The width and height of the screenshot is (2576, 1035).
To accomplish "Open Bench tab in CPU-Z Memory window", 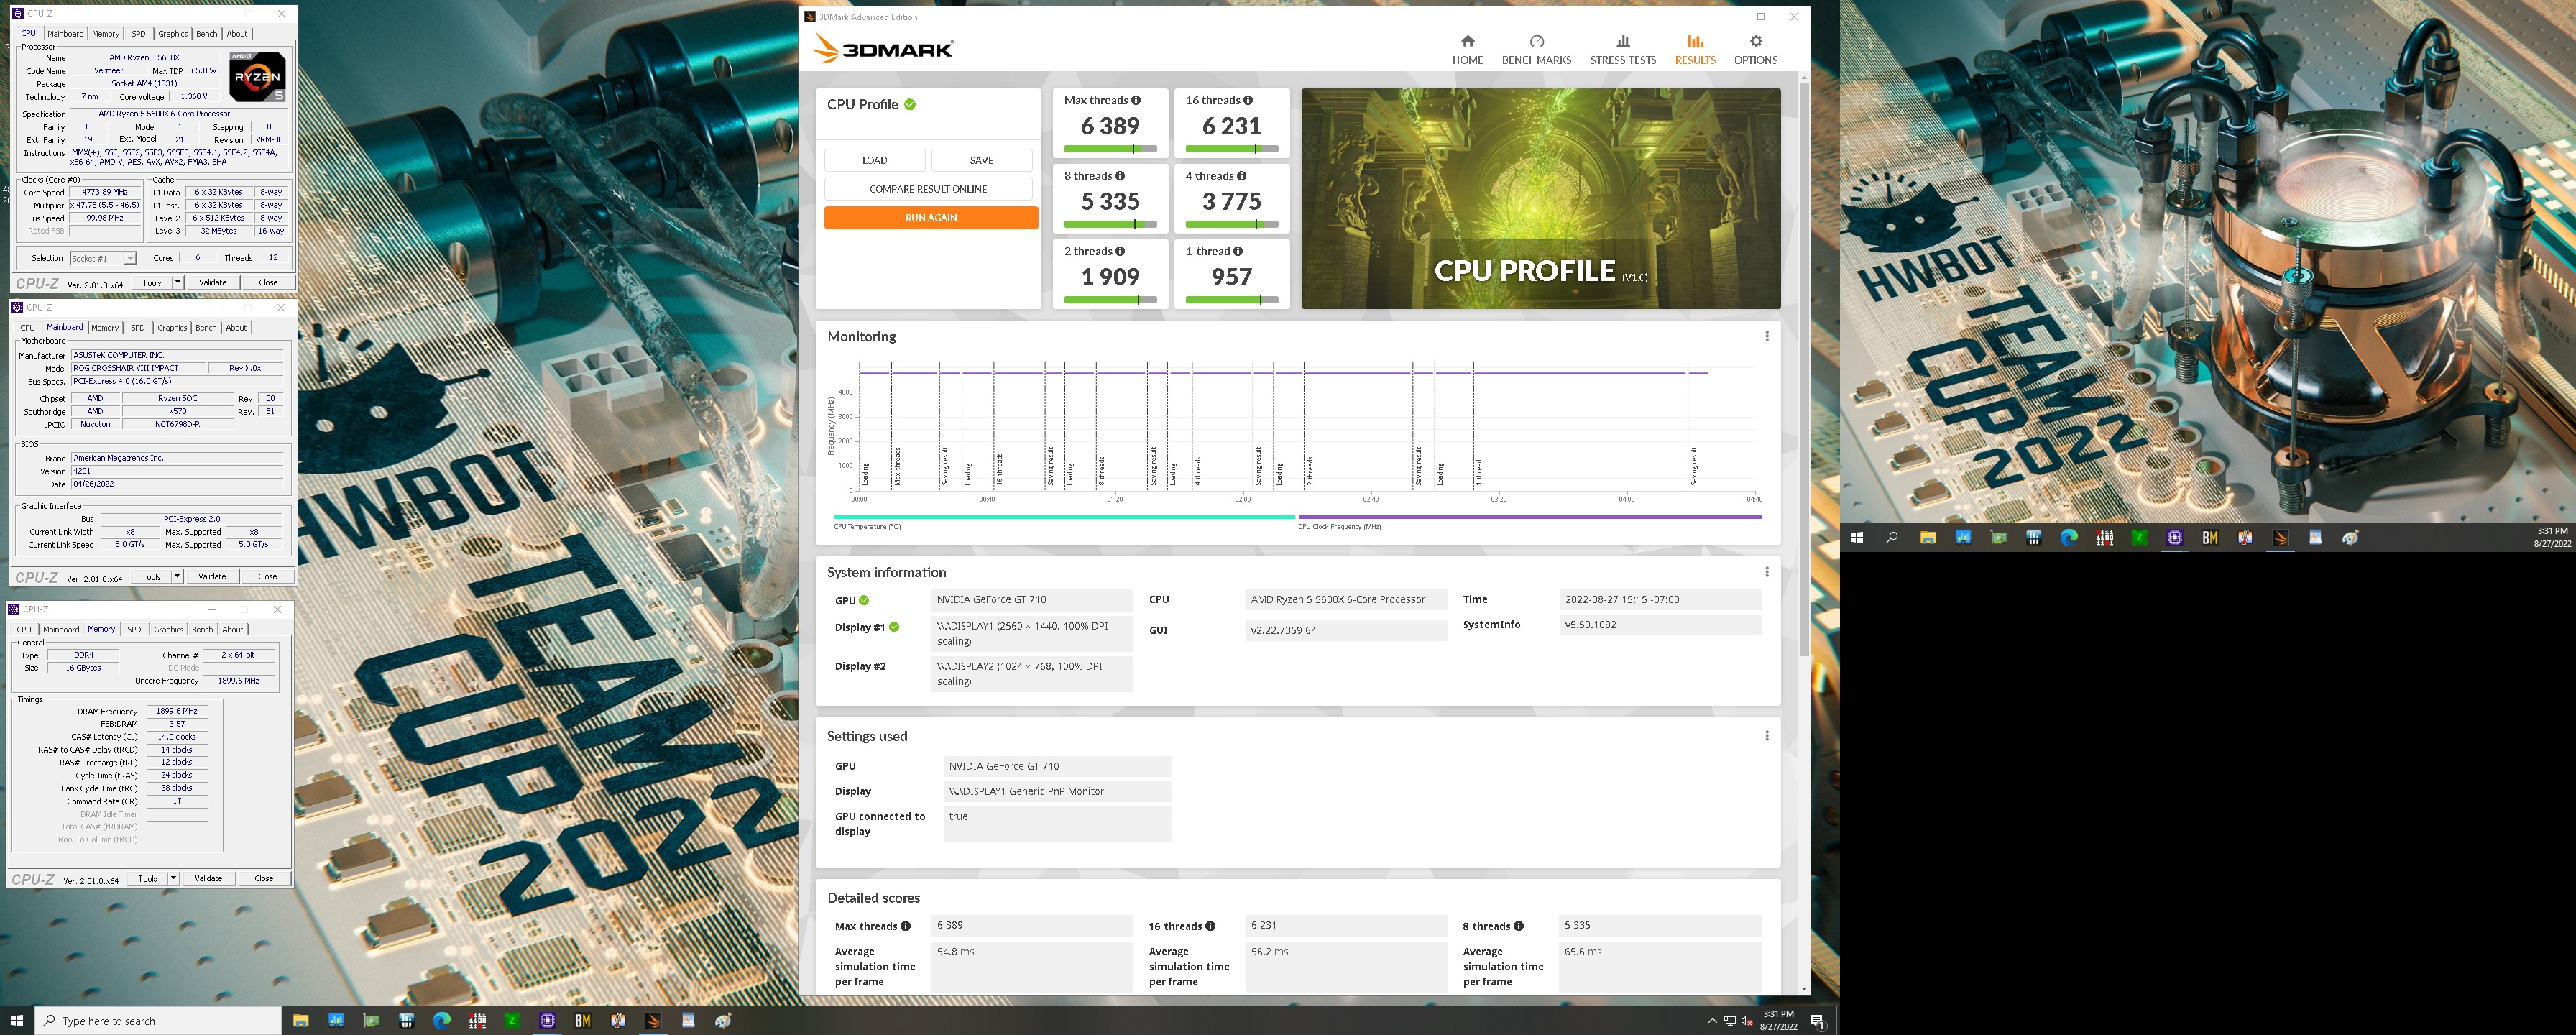I will pyautogui.click(x=202, y=630).
